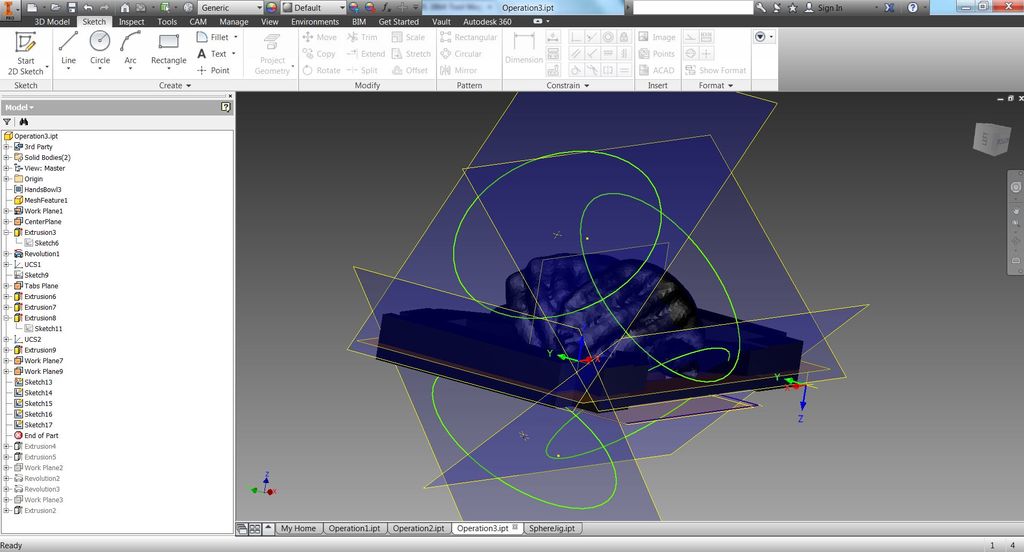Image resolution: width=1024 pixels, height=552 pixels.
Task: Switch to the Manage ribbon tab
Action: [x=234, y=22]
